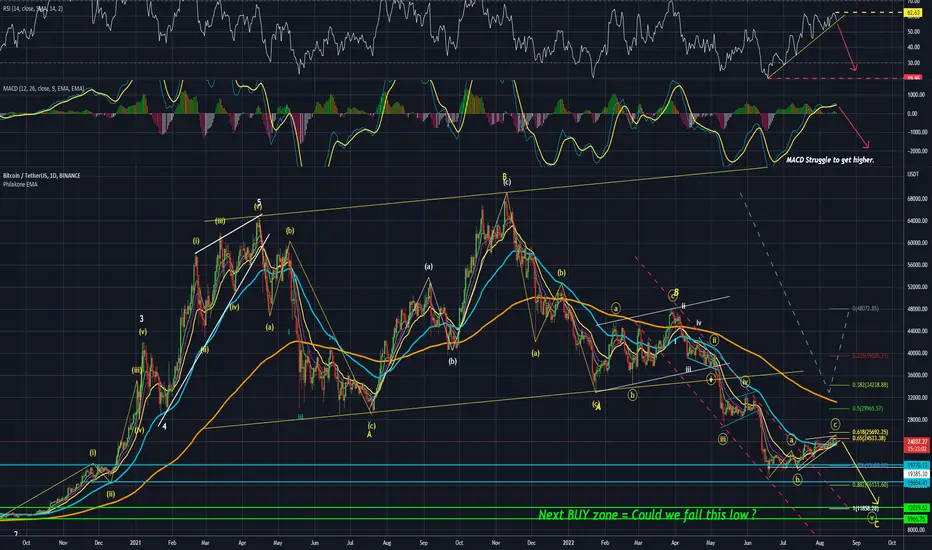932x550 pixels.
Task: Click the 8000.00 price axis label
Action: (915, 530)
